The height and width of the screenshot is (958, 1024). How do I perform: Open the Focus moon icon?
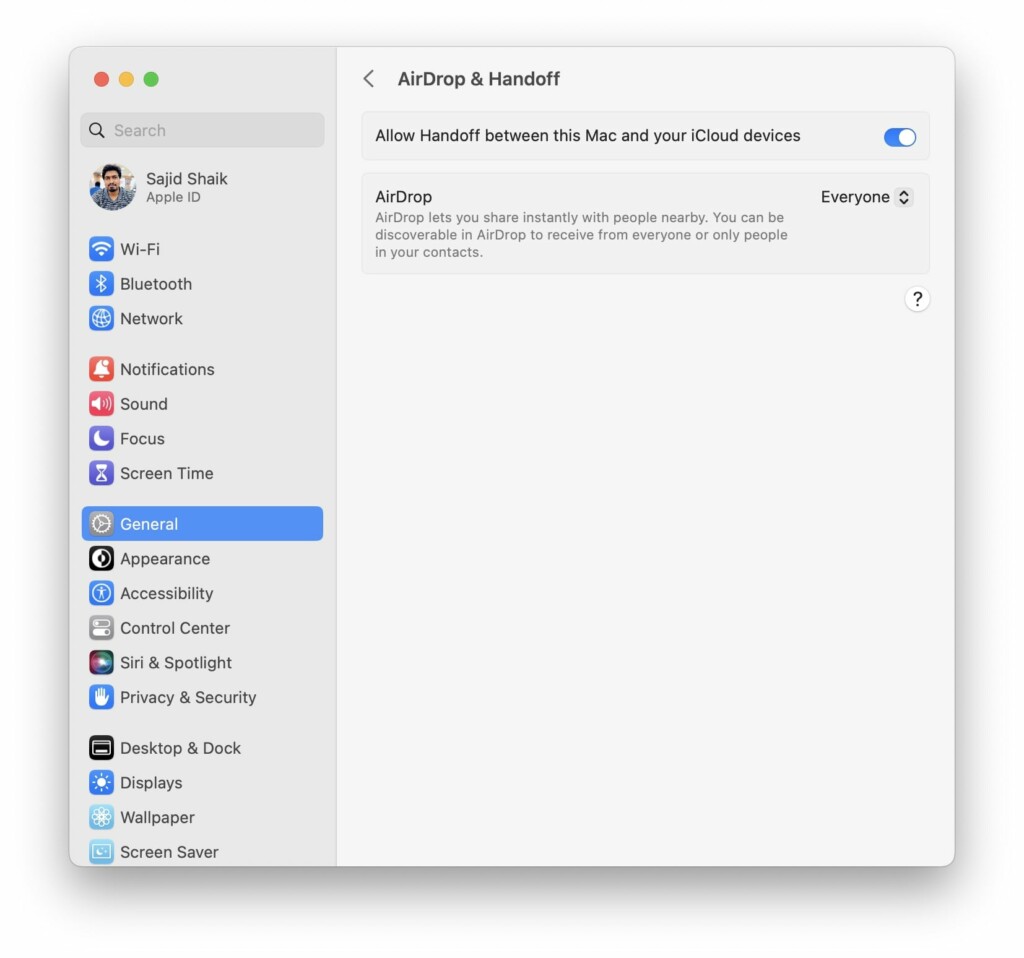coord(101,438)
